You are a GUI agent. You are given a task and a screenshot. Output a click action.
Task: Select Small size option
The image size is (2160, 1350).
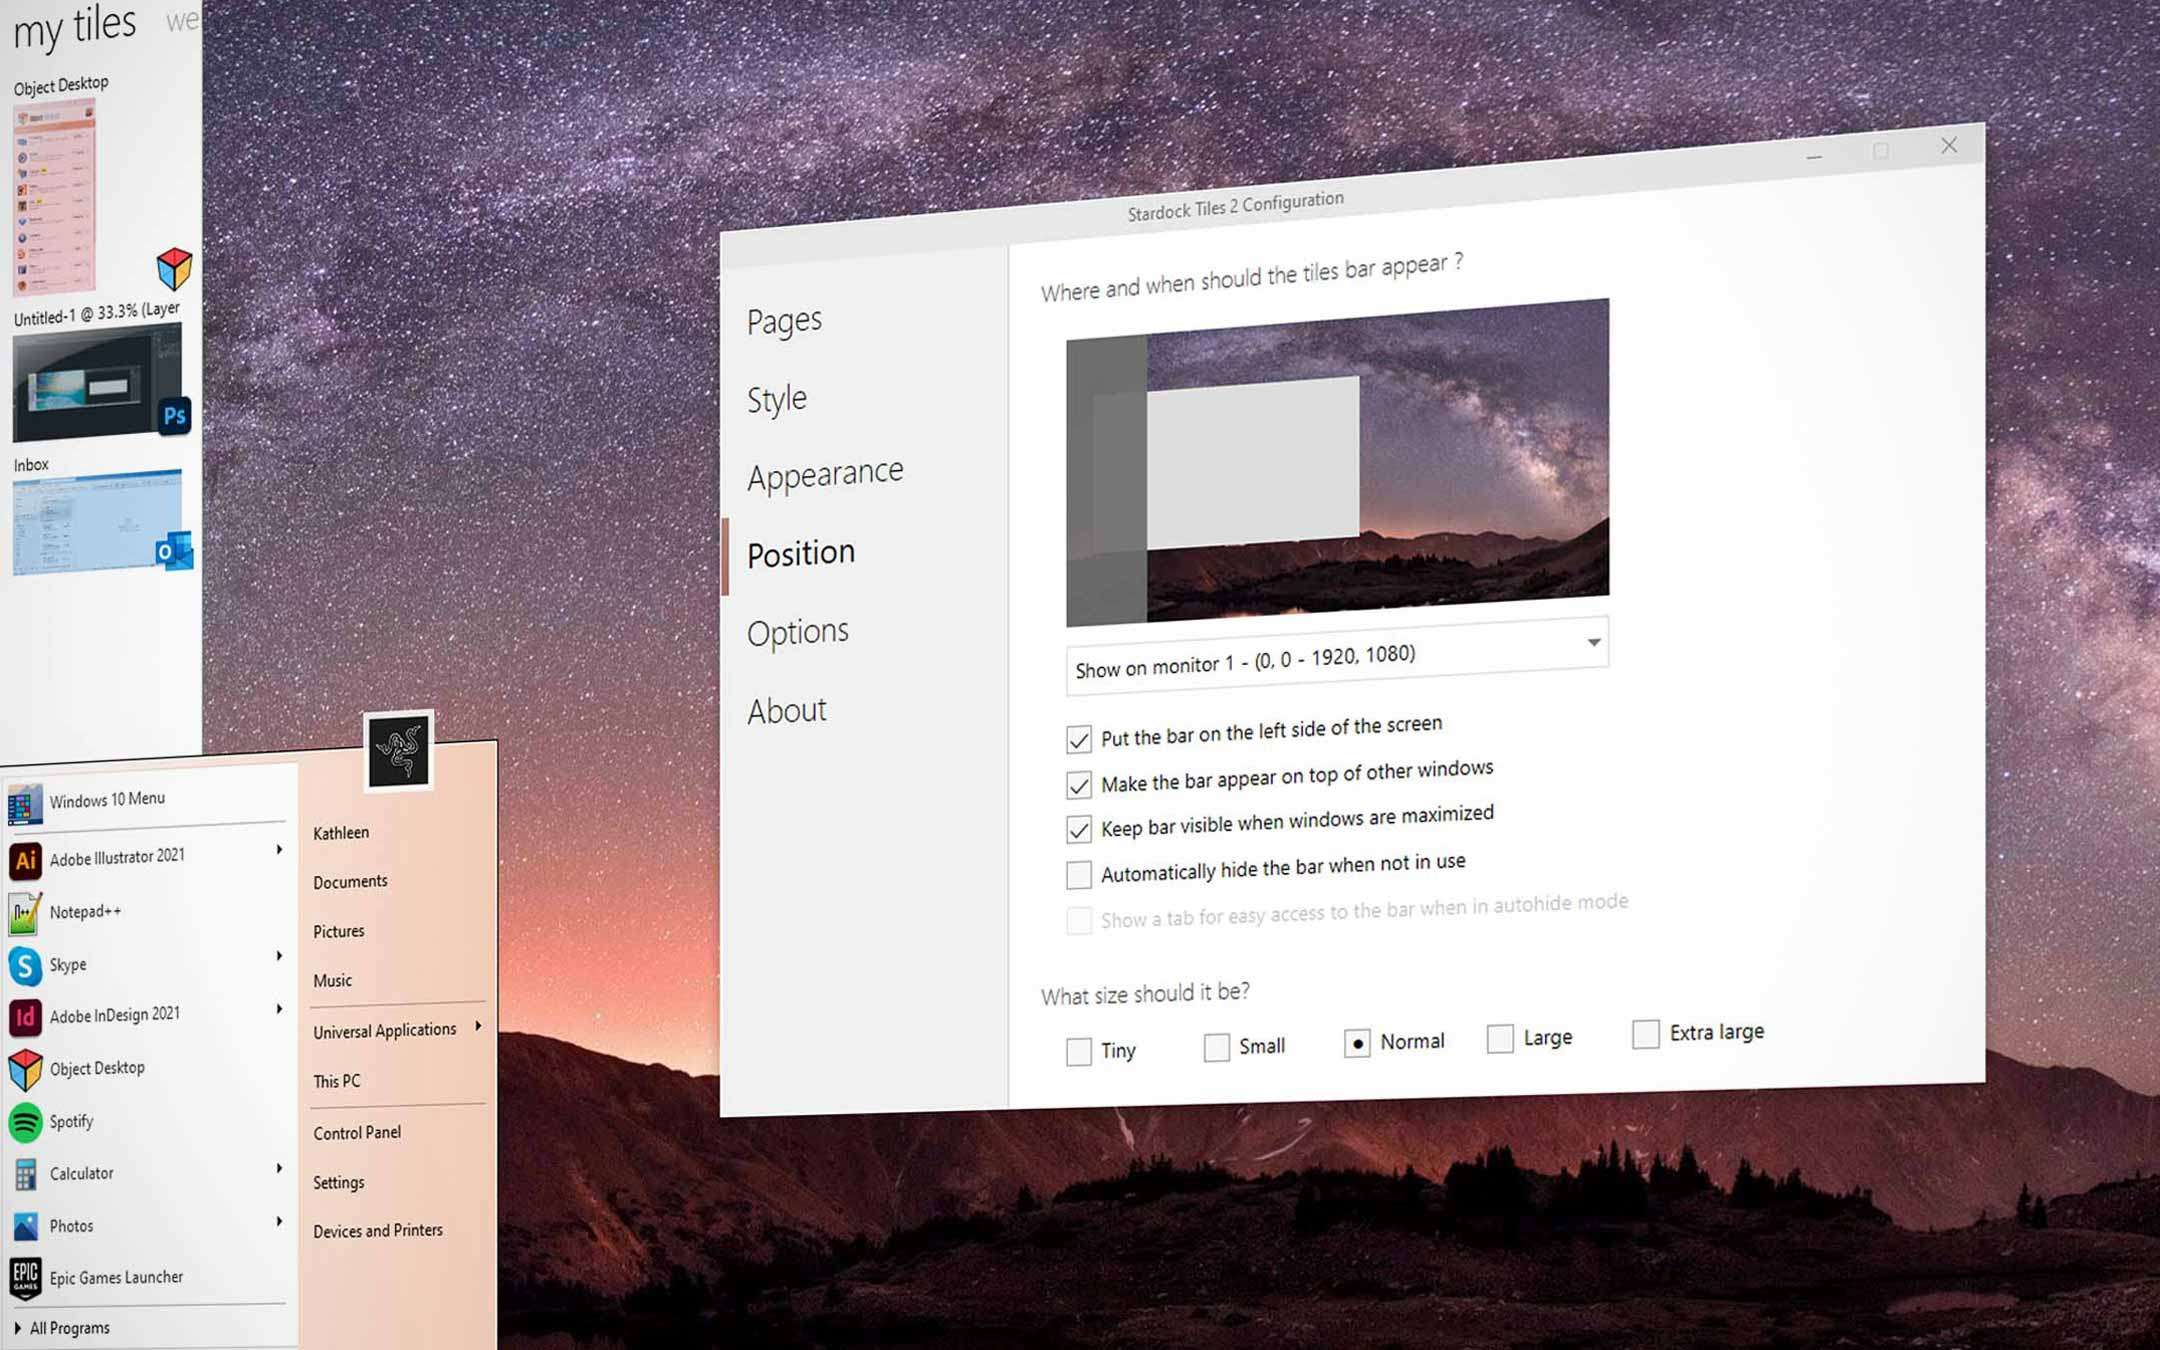(1216, 1048)
